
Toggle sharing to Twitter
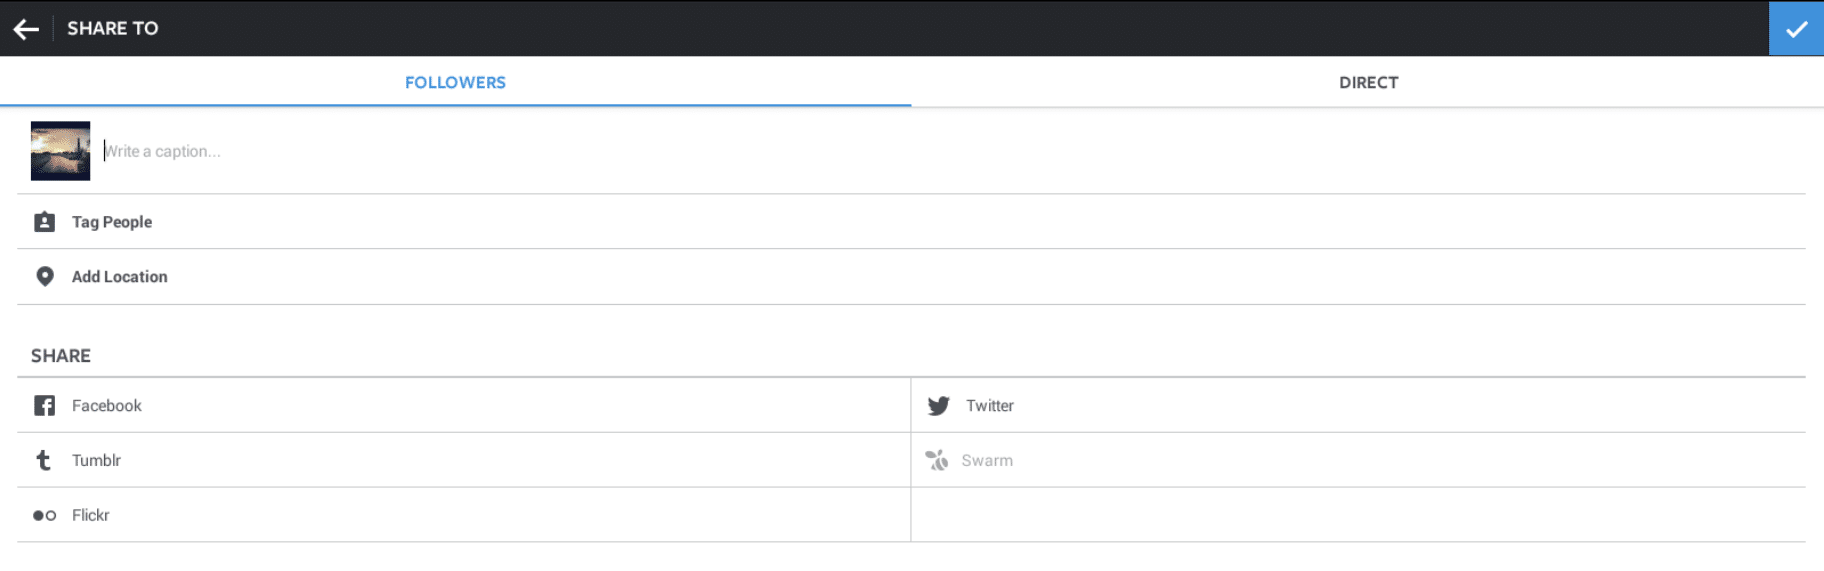[x=1358, y=405]
